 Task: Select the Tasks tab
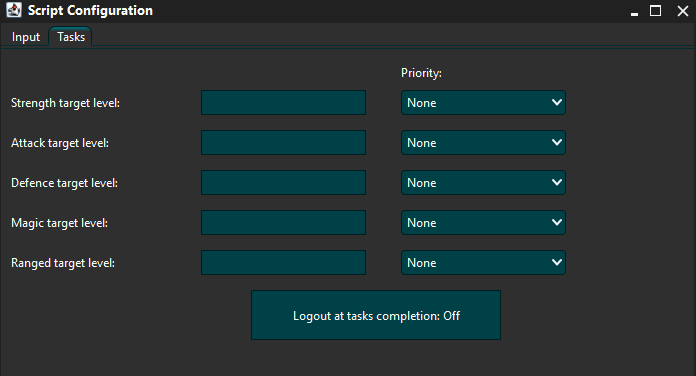coord(71,36)
